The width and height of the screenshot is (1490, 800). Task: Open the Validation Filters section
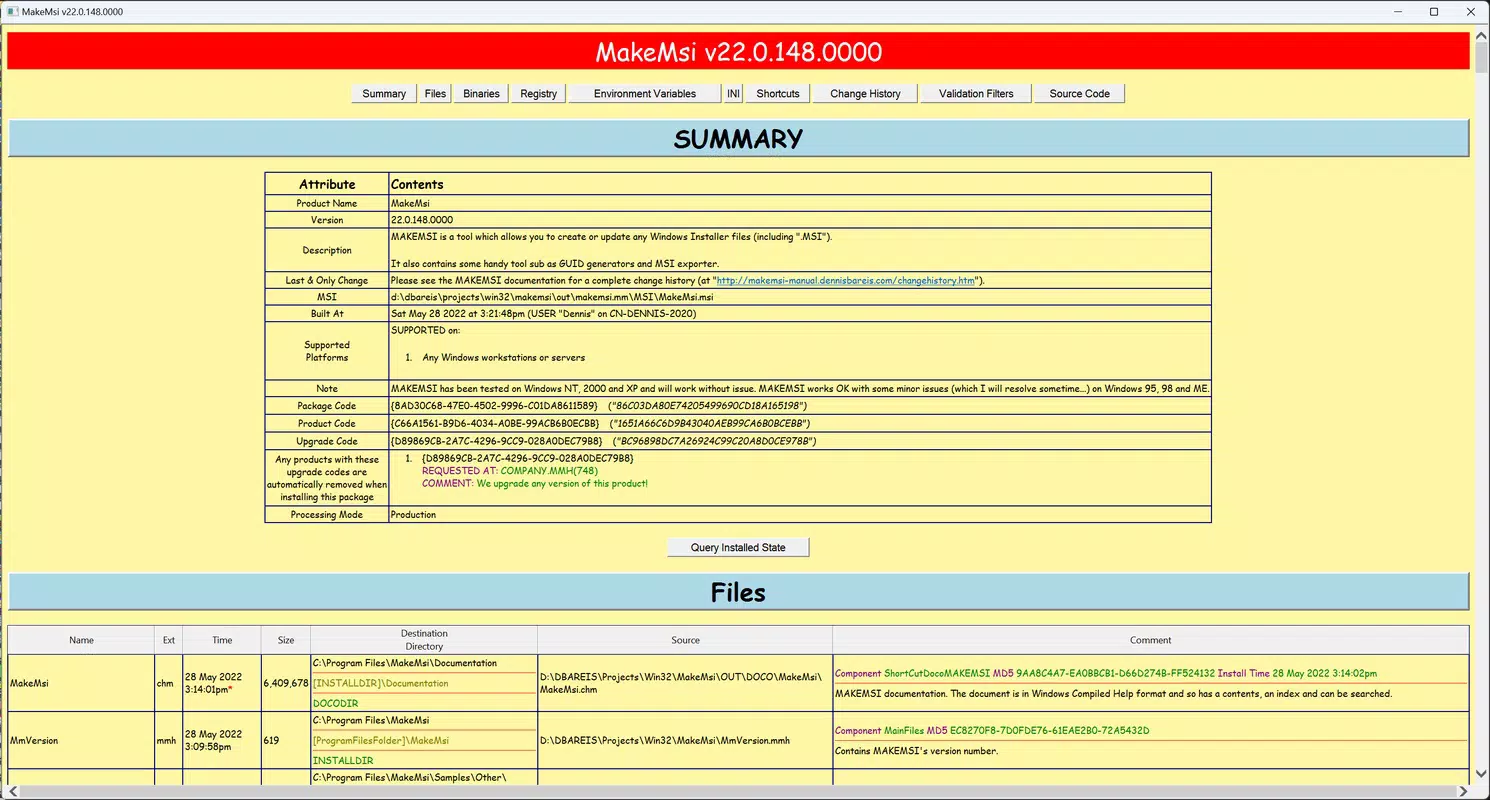(976, 94)
